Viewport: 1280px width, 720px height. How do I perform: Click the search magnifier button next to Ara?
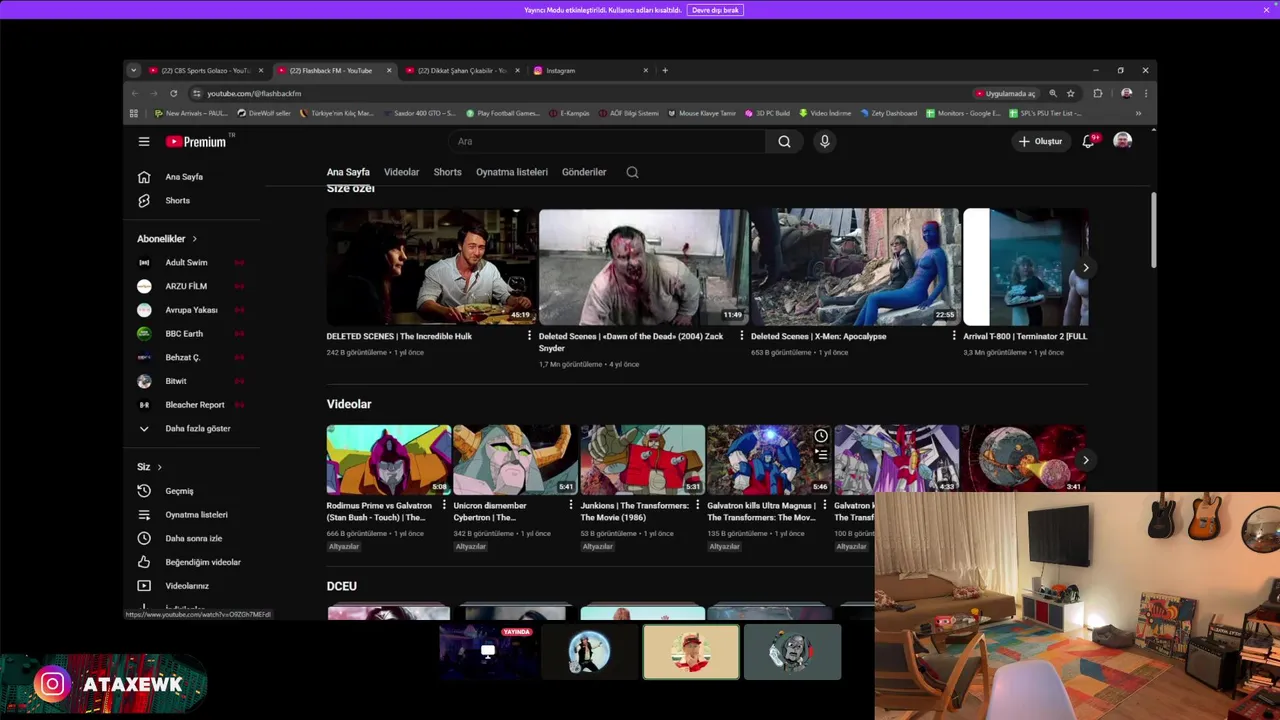[784, 141]
